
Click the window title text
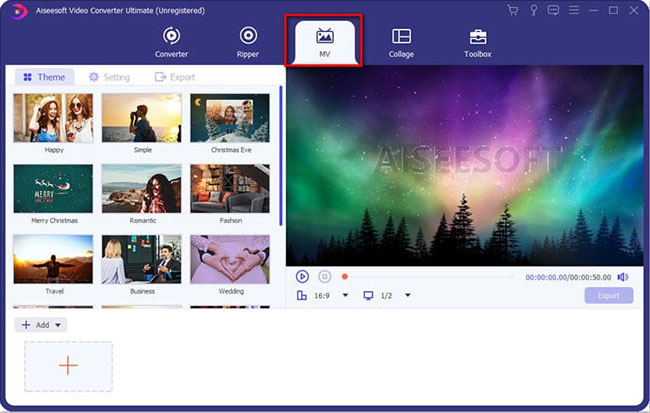coord(120,11)
